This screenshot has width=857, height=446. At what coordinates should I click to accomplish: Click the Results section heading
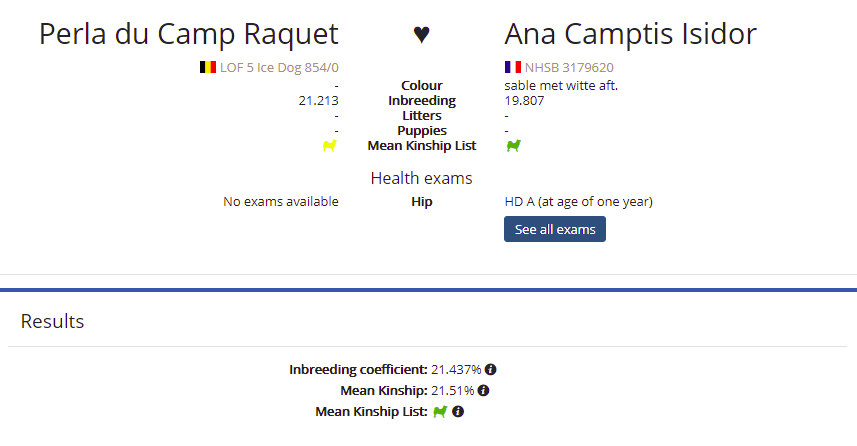tap(52, 321)
